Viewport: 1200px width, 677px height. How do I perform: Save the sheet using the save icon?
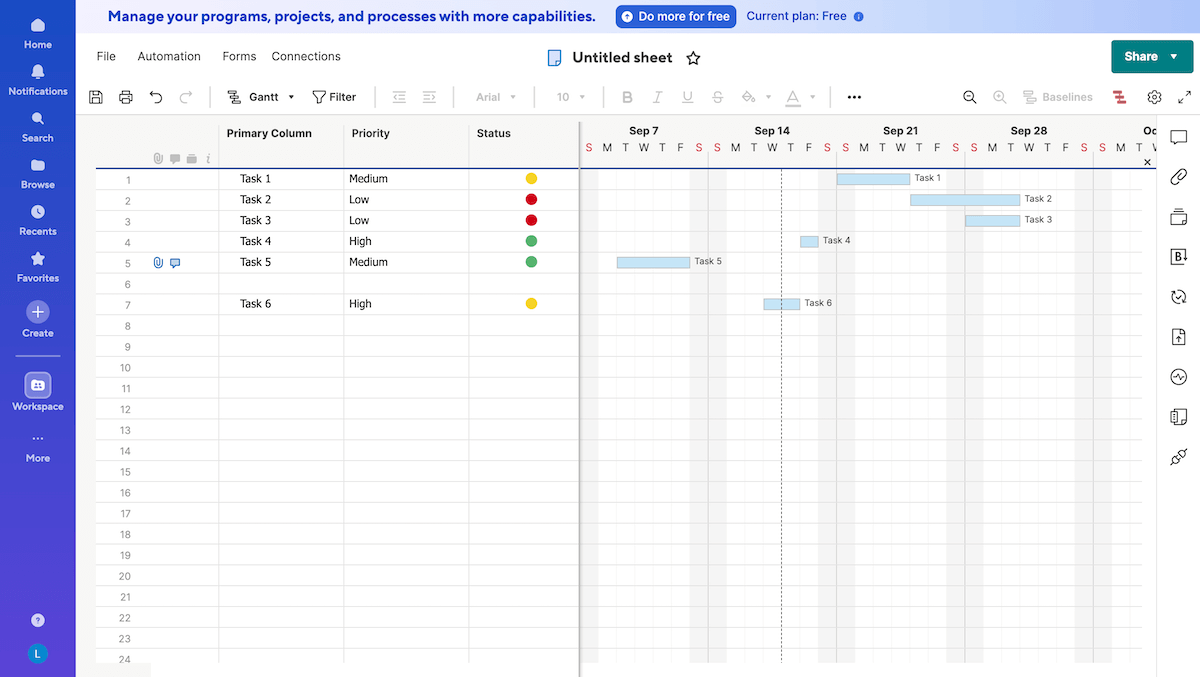[95, 97]
